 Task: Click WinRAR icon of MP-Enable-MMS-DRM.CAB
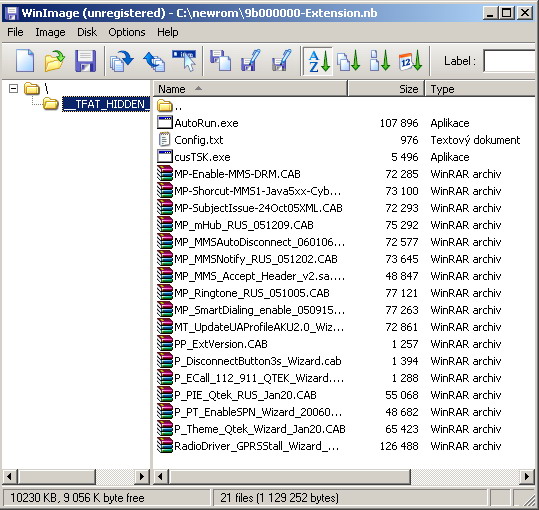pyautogui.click(x=165, y=174)
